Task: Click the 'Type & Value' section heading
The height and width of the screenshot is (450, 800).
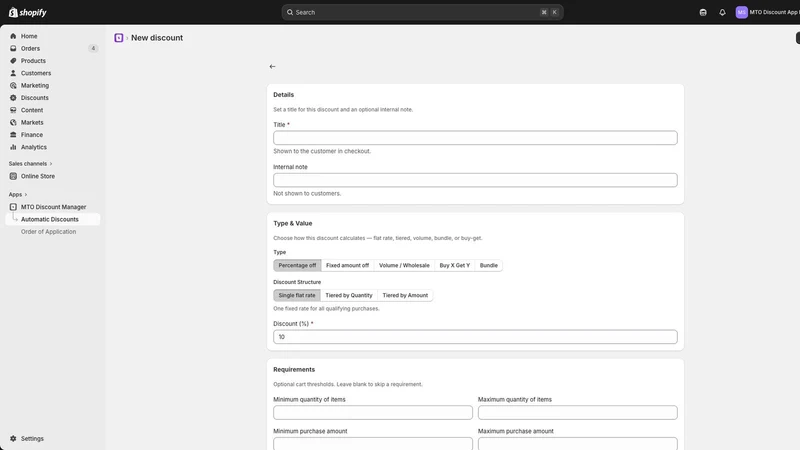Action: [x=292, y=223]
